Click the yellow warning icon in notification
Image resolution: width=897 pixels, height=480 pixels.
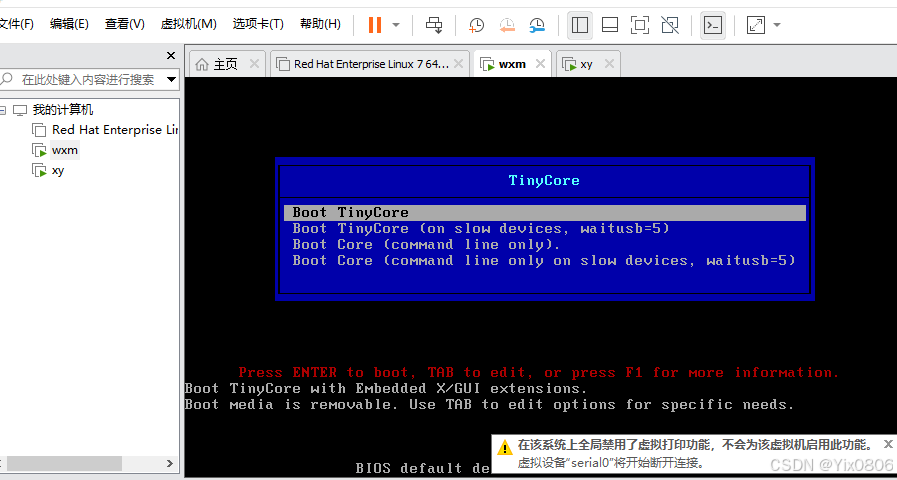pos(505,447)
